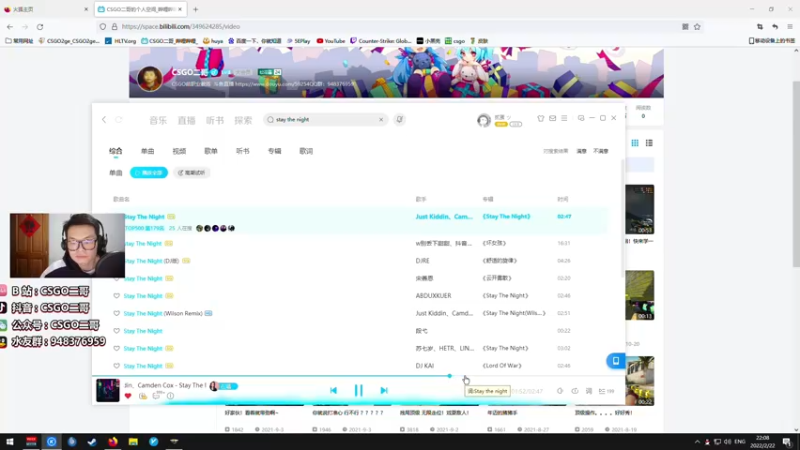This screenshot has width=800, height=450.
Task: Favorite the DJ KAI Stay The Night row
Action: click(x=116, y=366)
